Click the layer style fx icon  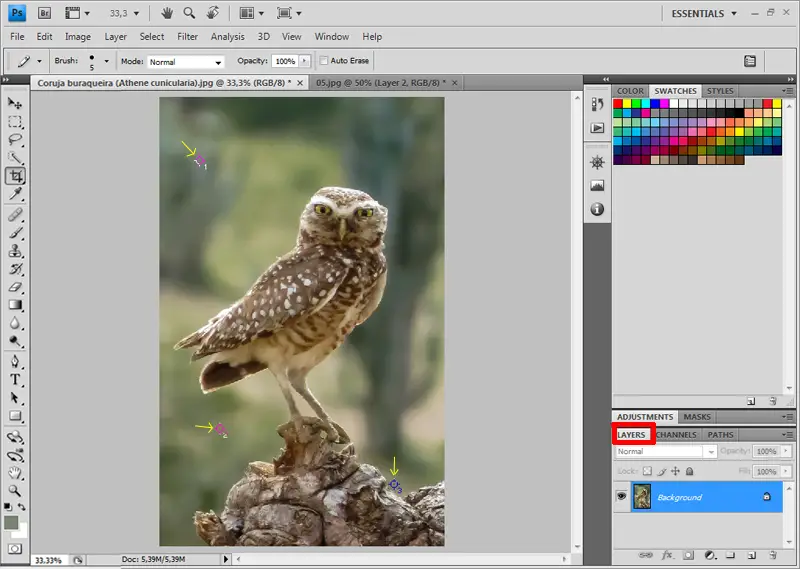(x=665, y=554)
